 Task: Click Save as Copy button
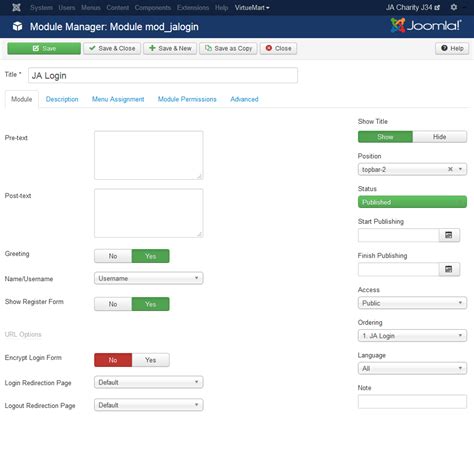pos(228,48)
